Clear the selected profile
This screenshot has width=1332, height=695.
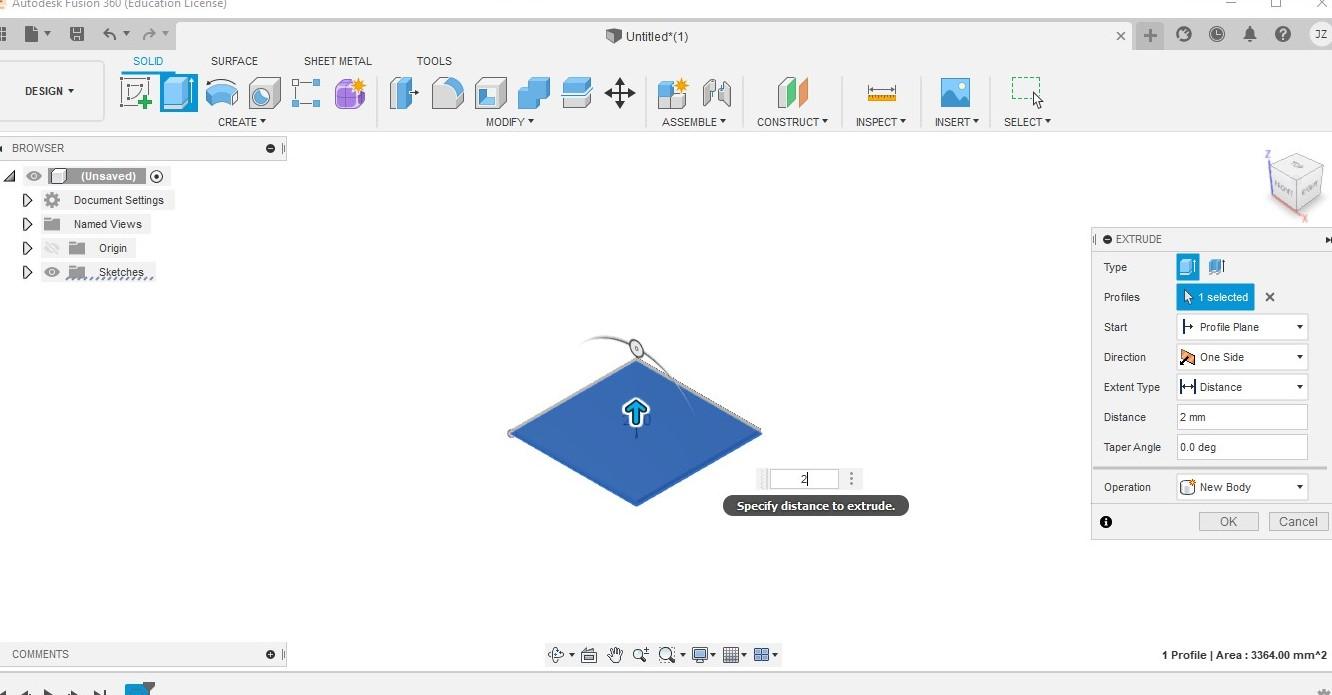(x=1270, y=297)
